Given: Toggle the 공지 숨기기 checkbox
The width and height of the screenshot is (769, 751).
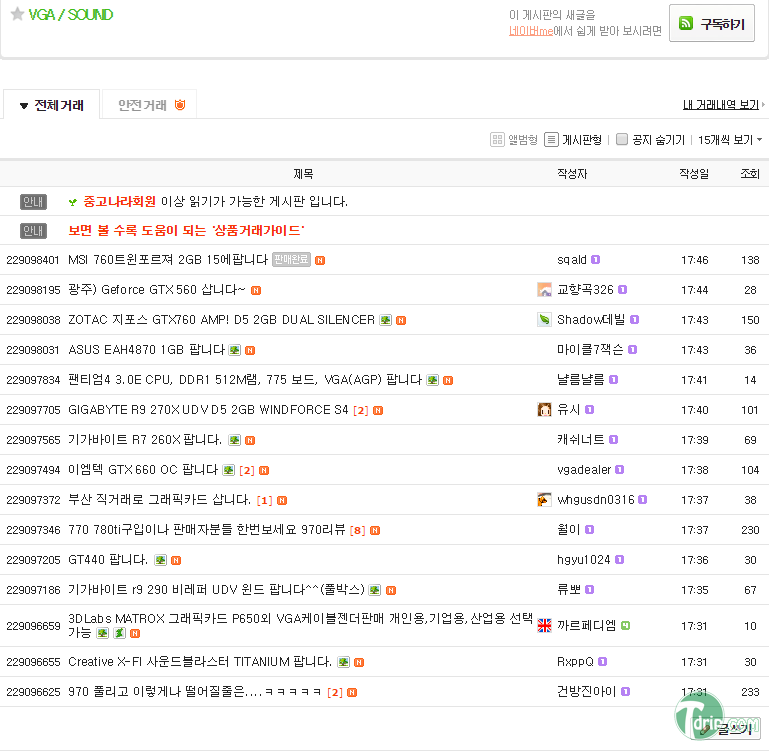Looking at the screenshot, I should 622,139.
